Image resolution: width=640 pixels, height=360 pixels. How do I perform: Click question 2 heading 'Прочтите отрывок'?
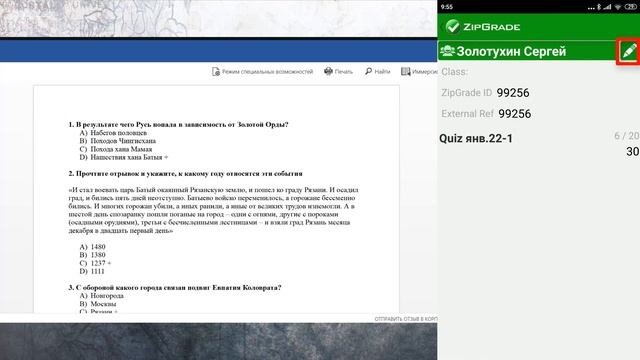[x=185, y=173]
